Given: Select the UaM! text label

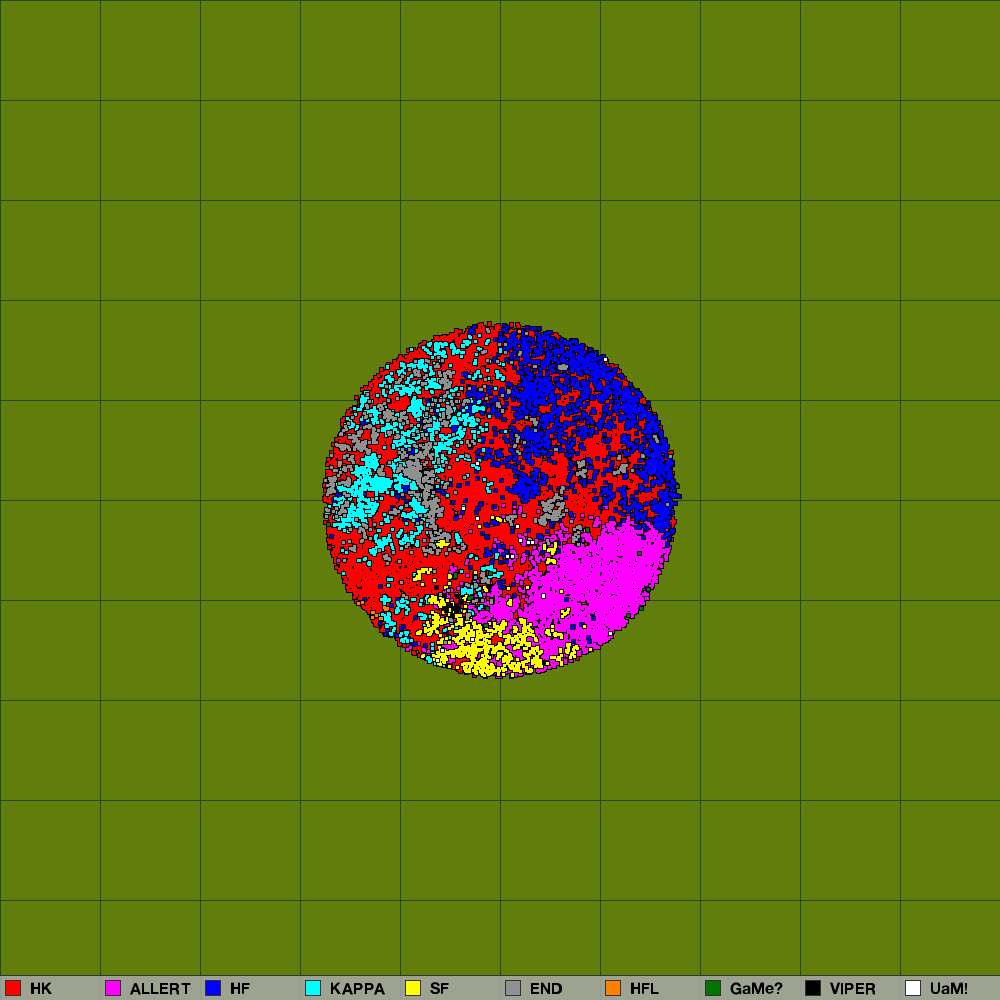Looking at the screenshot, I should [x=949, y=989].
